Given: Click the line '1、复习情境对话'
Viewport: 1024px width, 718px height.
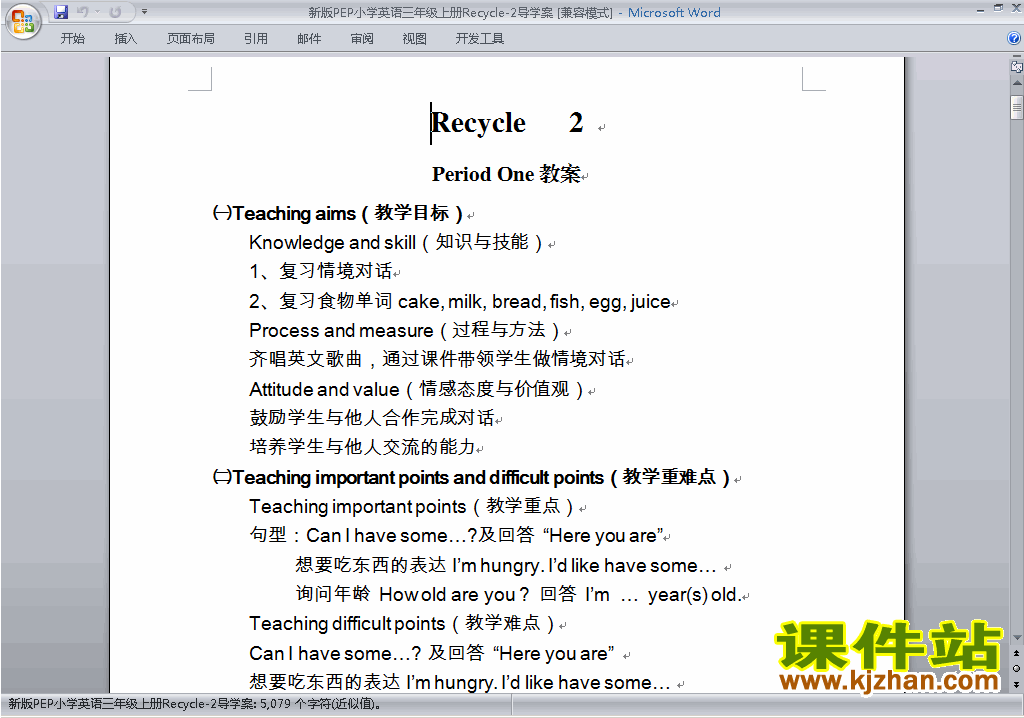Looking at the screenshot, I should pos(321,270).
